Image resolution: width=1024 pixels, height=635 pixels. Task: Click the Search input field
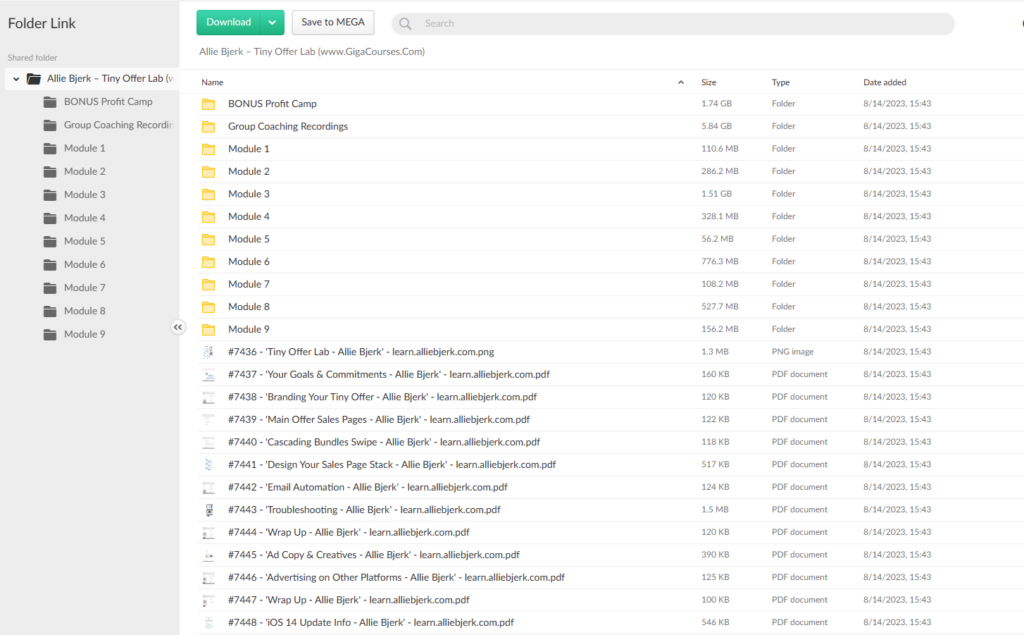click(680, 24)
